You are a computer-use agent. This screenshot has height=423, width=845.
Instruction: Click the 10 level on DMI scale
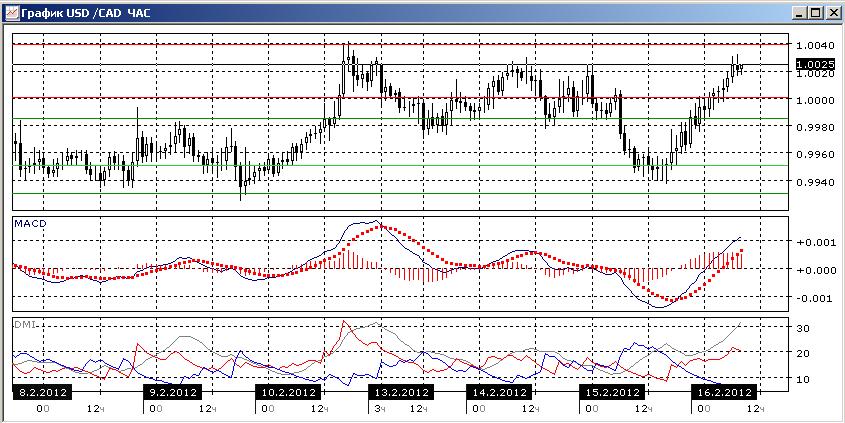click(x=802, y=379)
